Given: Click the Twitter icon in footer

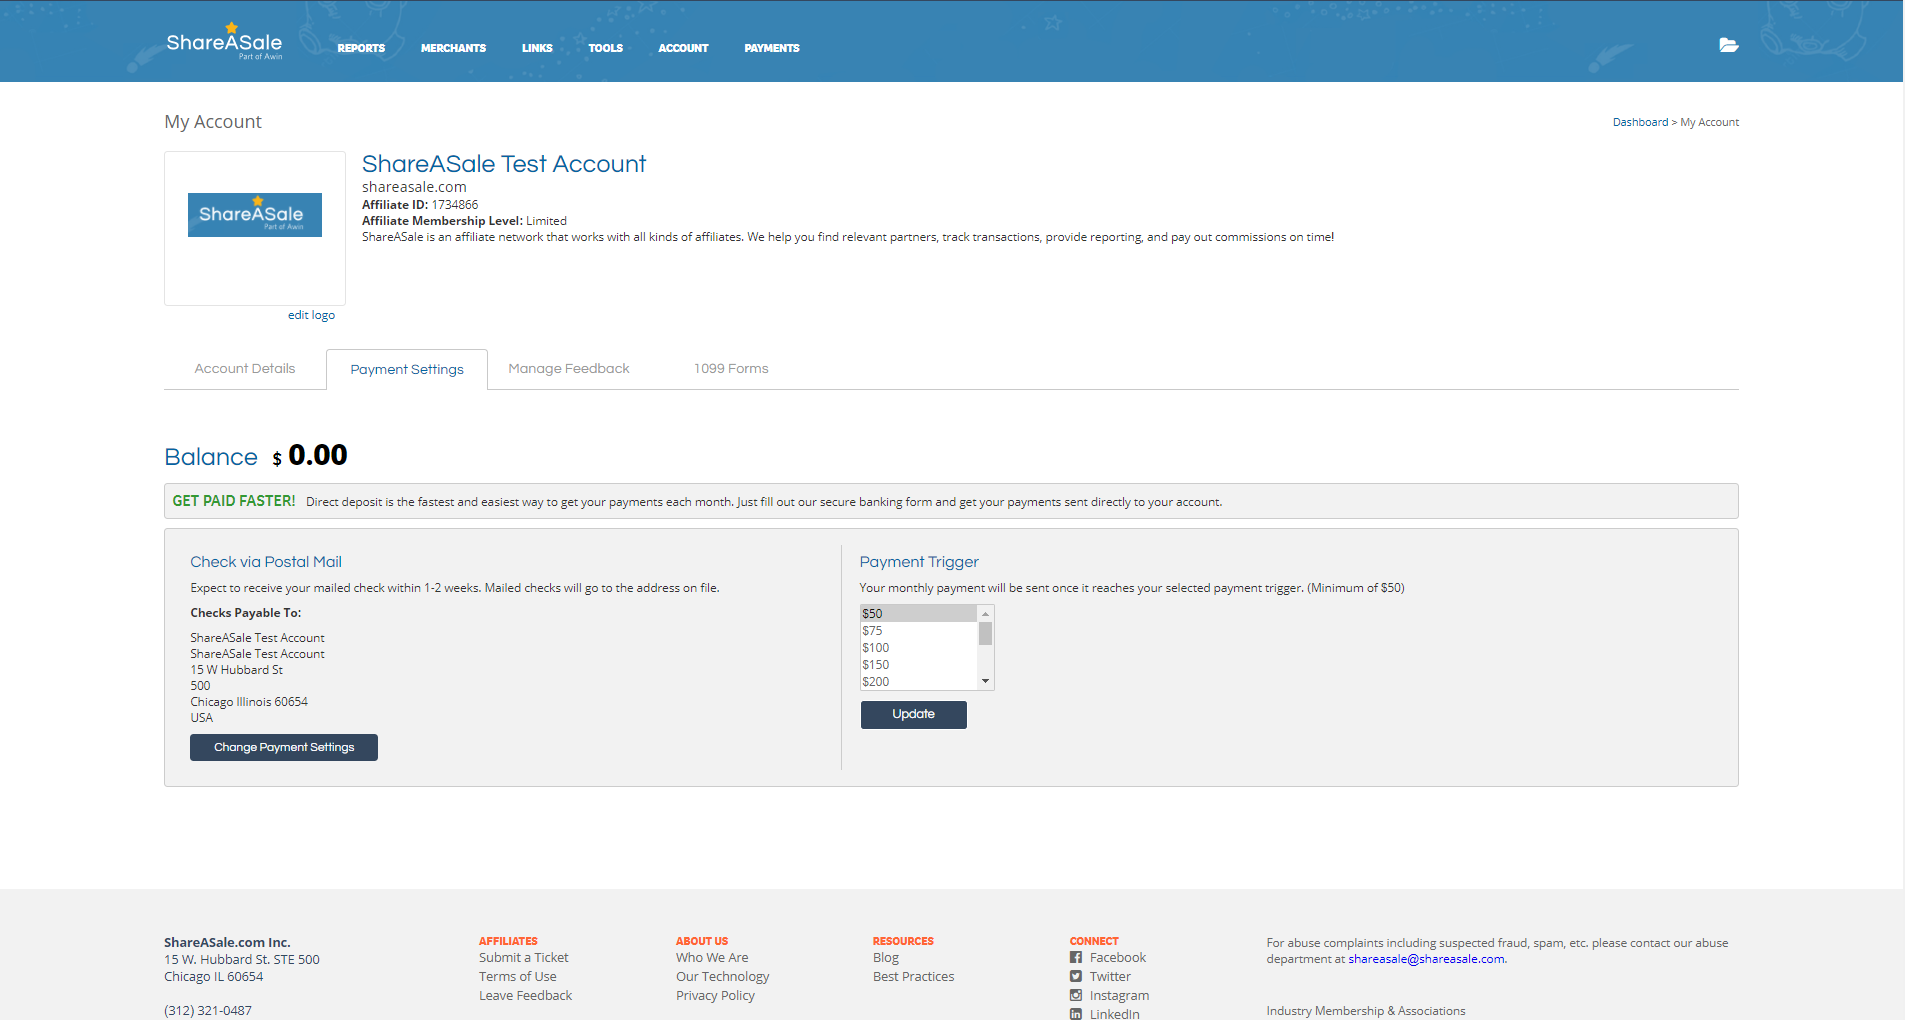Looking at the screenshot, I should pyautogui.click(x=1076, y=976).
